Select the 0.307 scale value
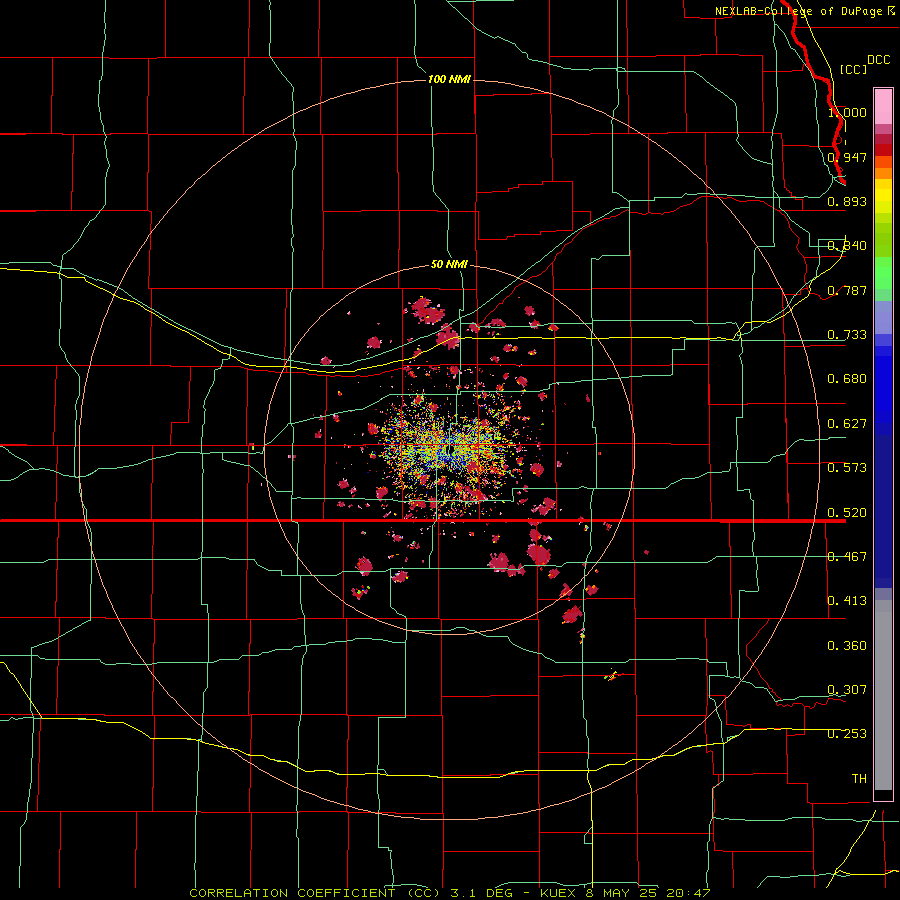The image size is (900, 900). pos(847,690)
